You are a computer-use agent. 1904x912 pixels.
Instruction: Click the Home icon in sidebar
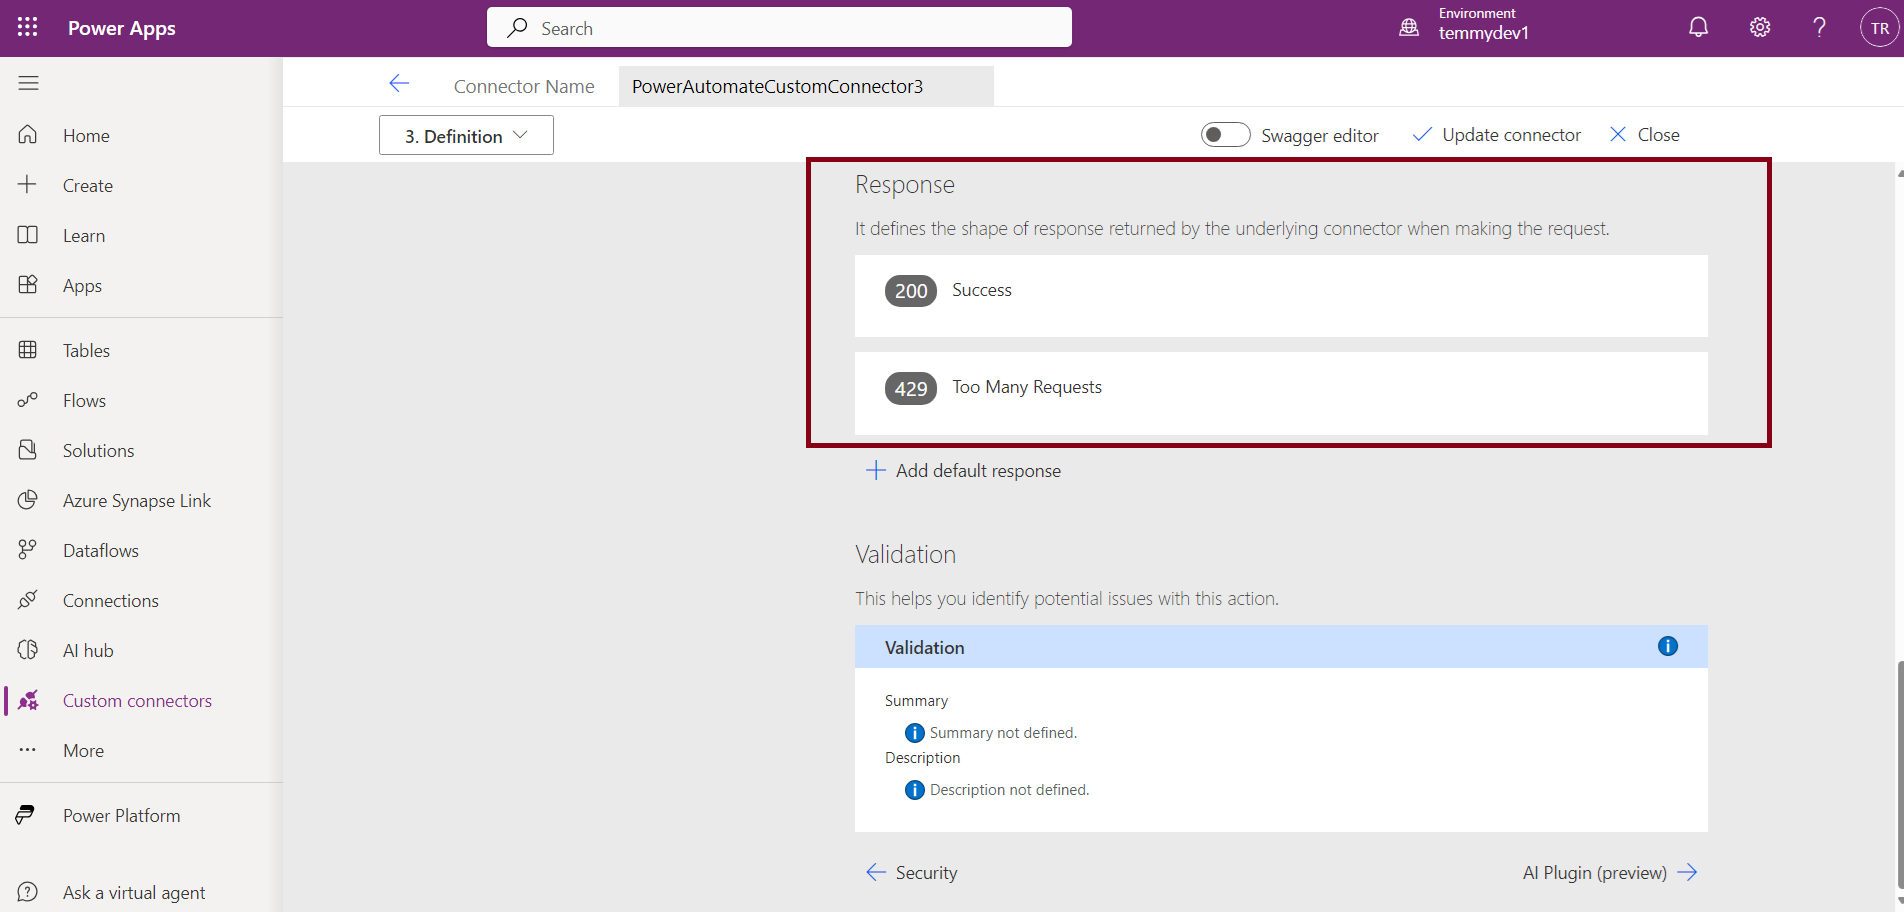point(28,135)
